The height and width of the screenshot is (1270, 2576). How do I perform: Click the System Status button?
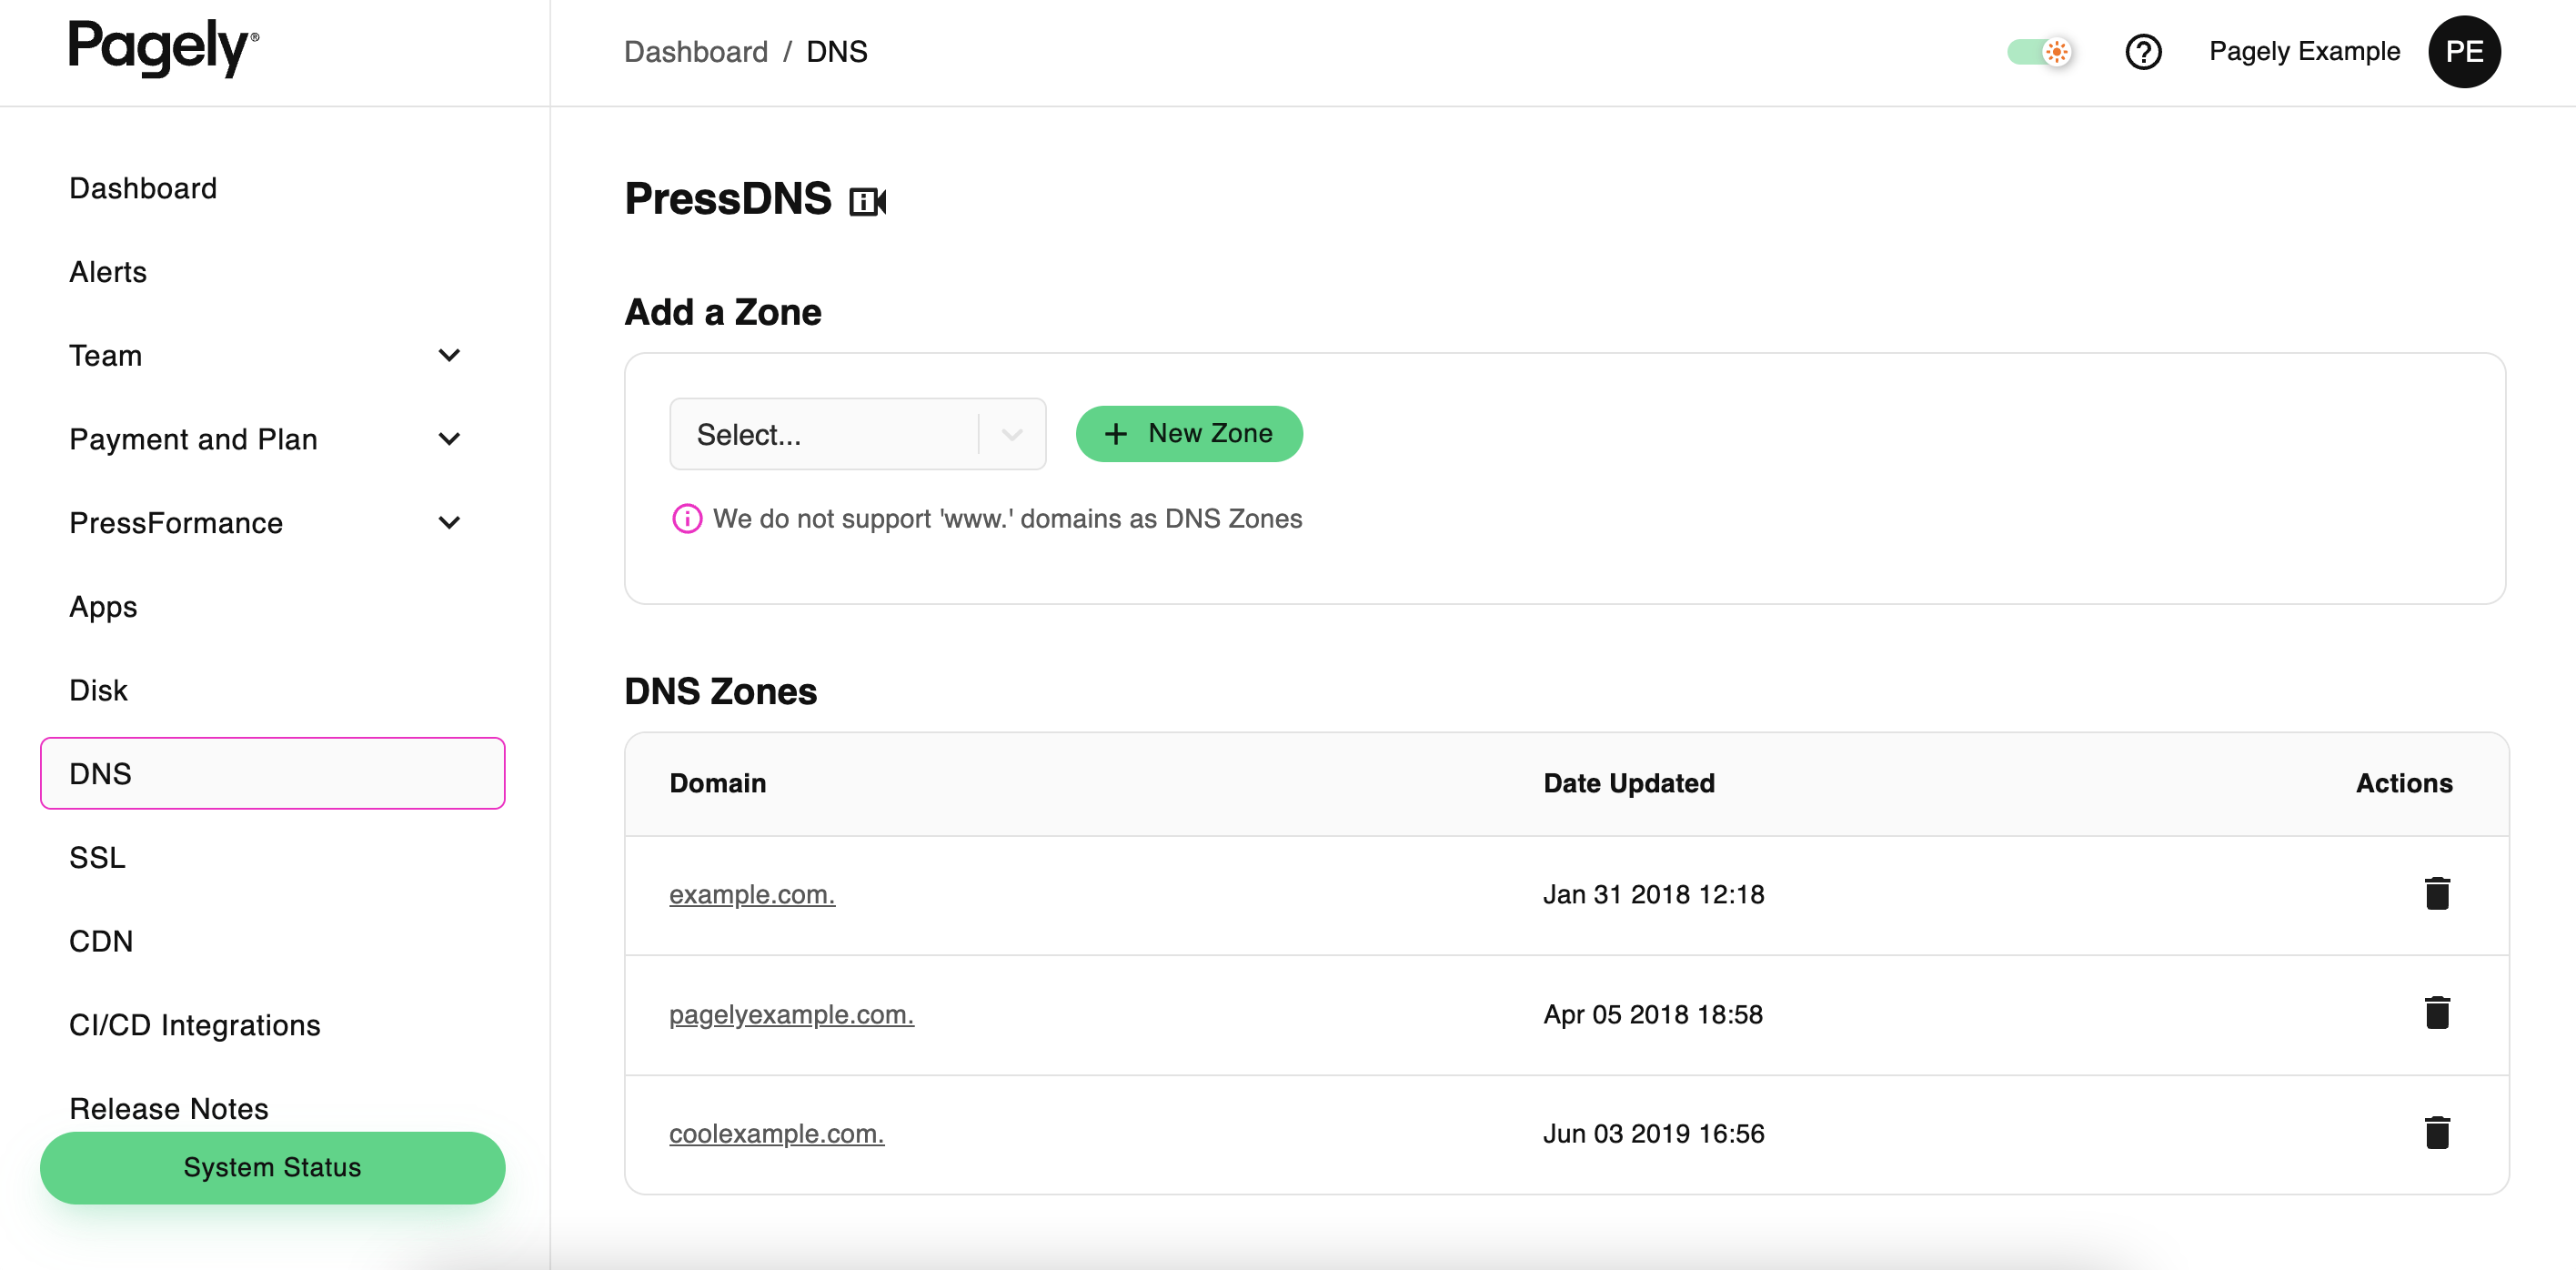point(272,1167)
